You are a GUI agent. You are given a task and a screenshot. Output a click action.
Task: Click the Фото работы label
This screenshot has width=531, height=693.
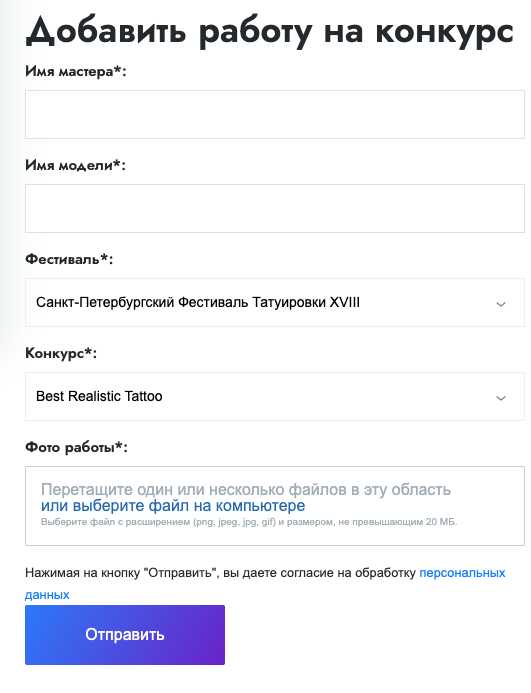click(x=76, y=447)
